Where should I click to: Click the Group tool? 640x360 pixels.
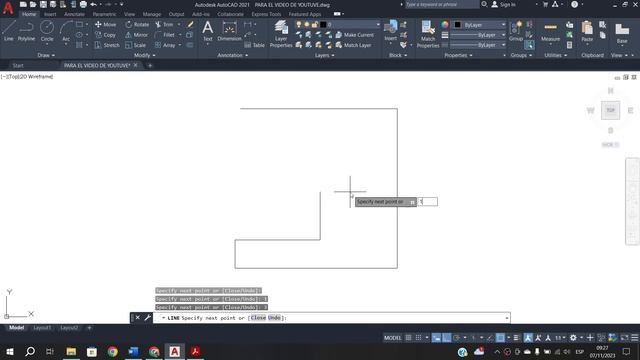point(516,31)
